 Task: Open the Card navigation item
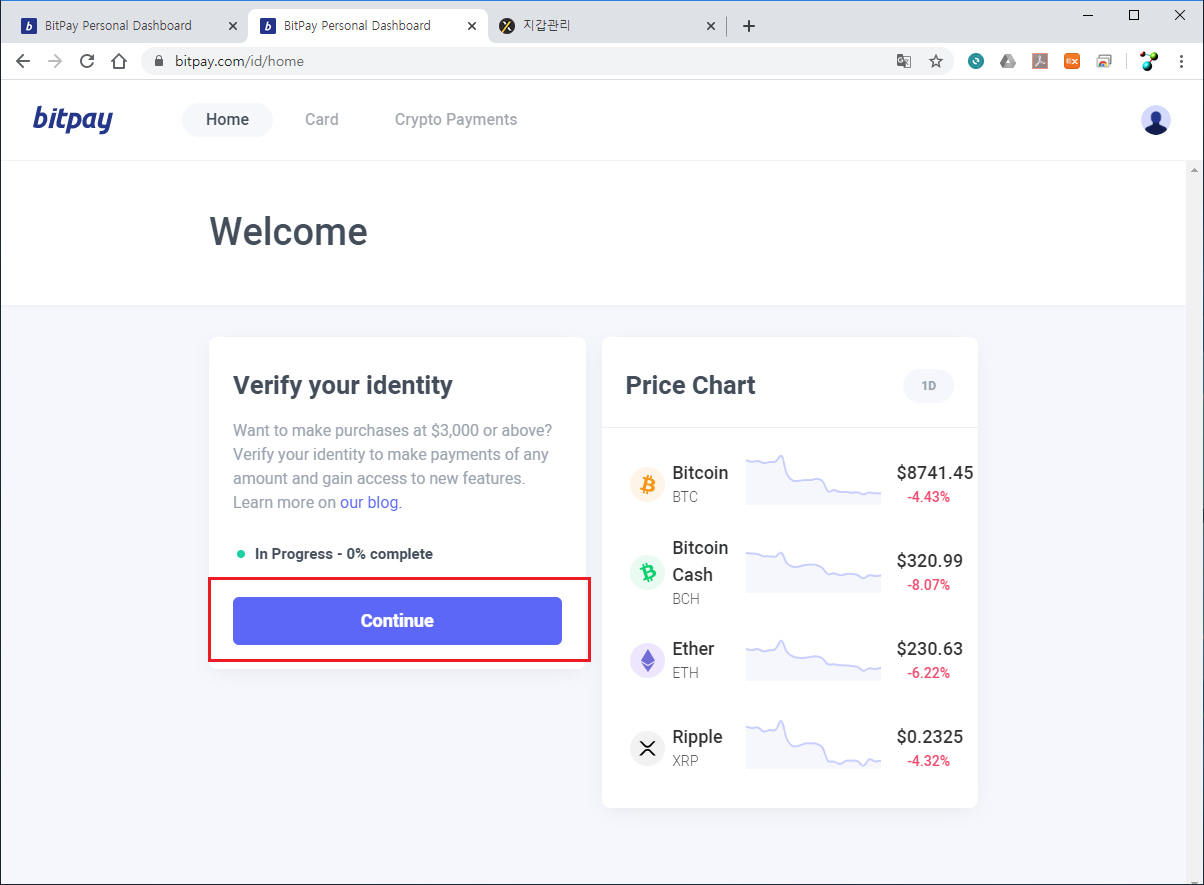point(322,120)
